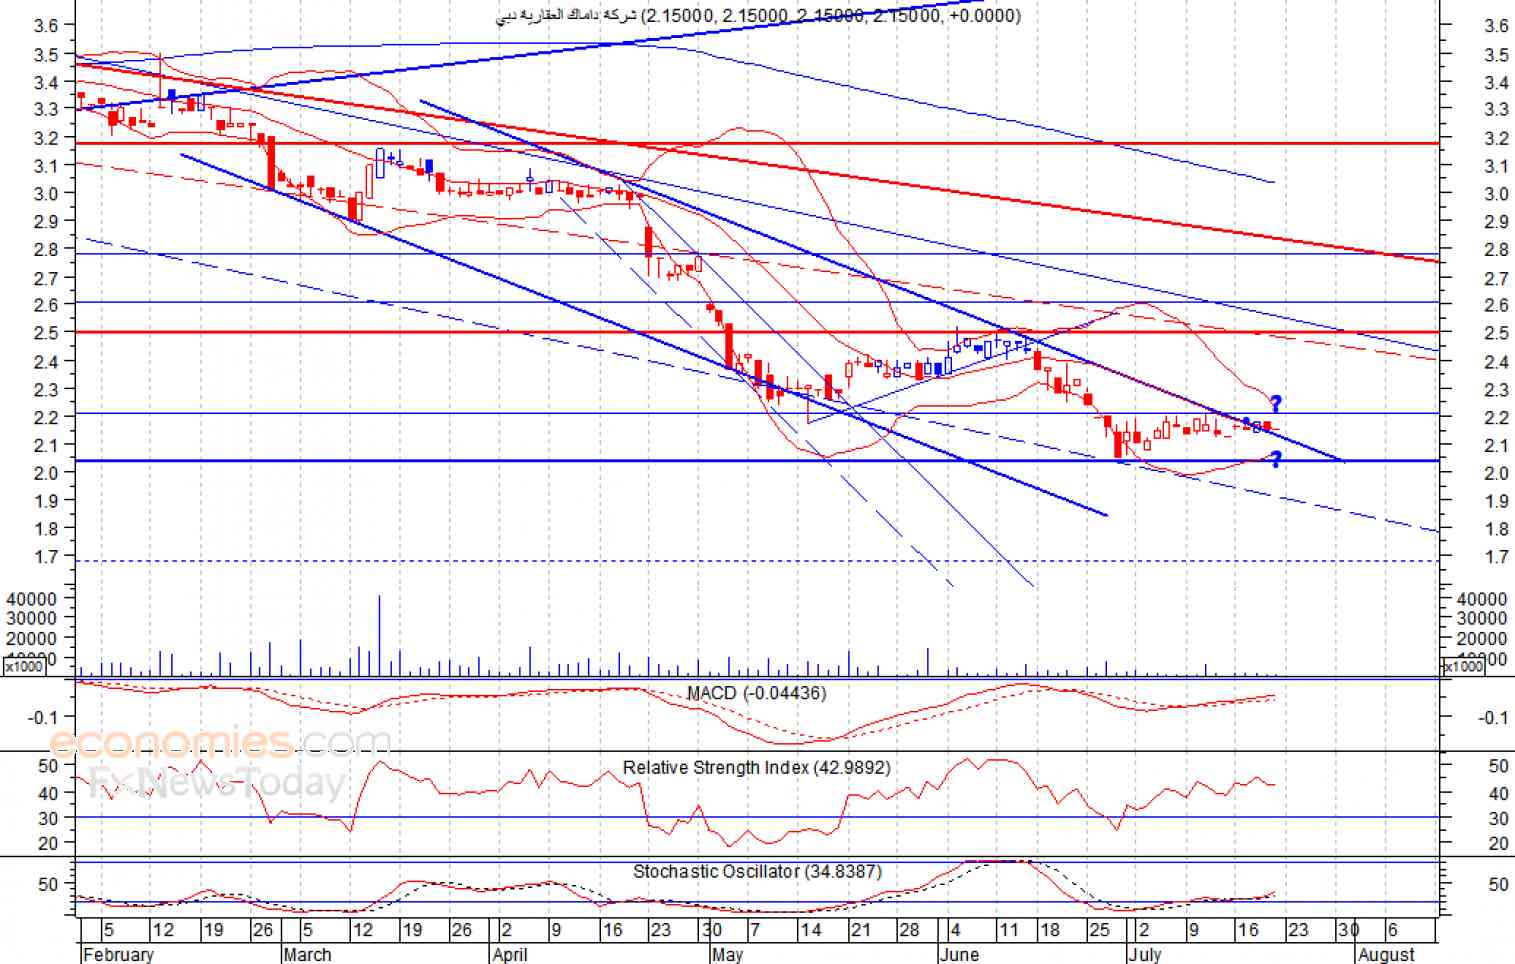Image resolution: width=1515 pixels, height=964 pixels.
Task: Click the MACD (-0.04436) indicator title
Action: 756,693
